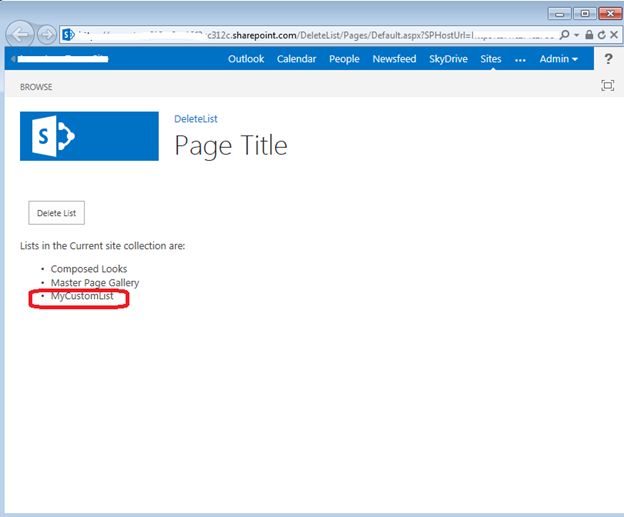
Task: Switch to the BROWSE ribbon tab
Action: click(36, 87)
